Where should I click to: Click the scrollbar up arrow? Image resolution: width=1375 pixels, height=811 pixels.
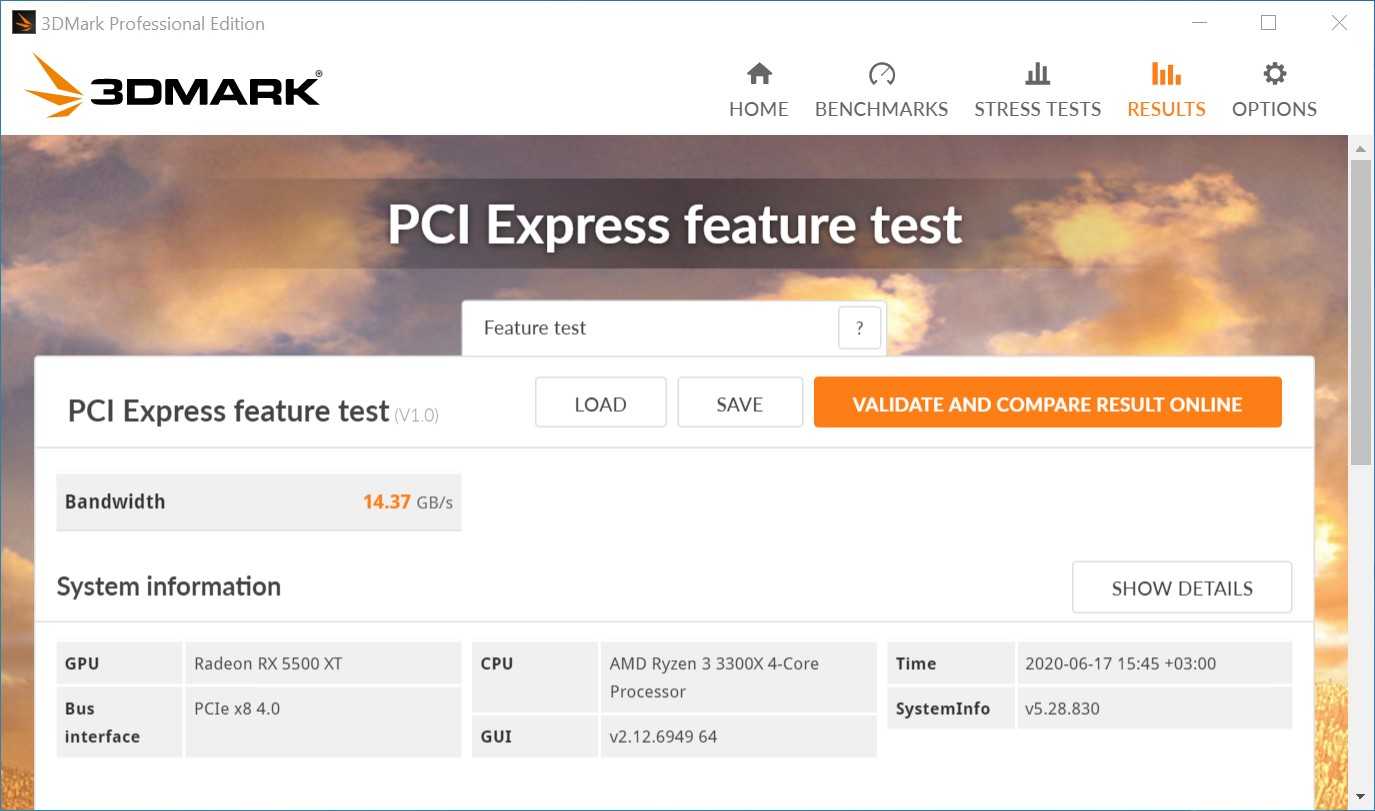1360,149
